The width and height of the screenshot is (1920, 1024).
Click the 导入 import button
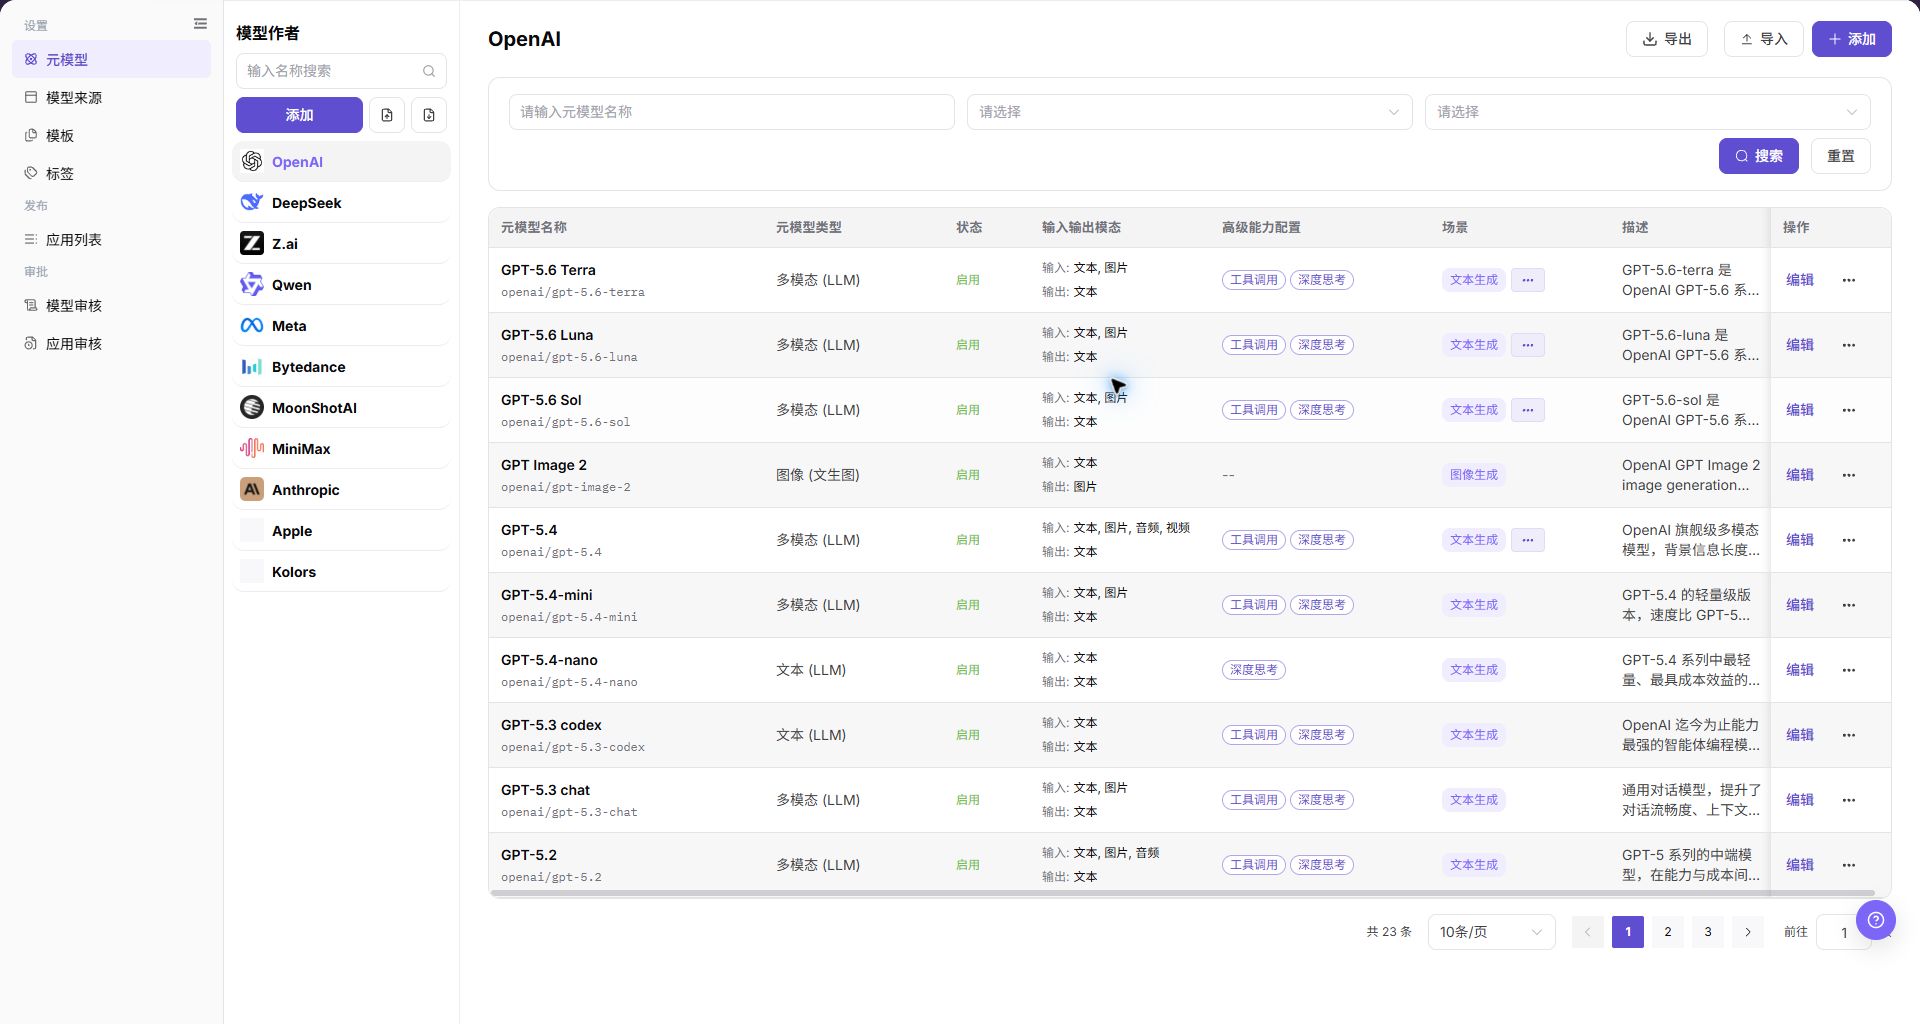(x=1764, y=39)
